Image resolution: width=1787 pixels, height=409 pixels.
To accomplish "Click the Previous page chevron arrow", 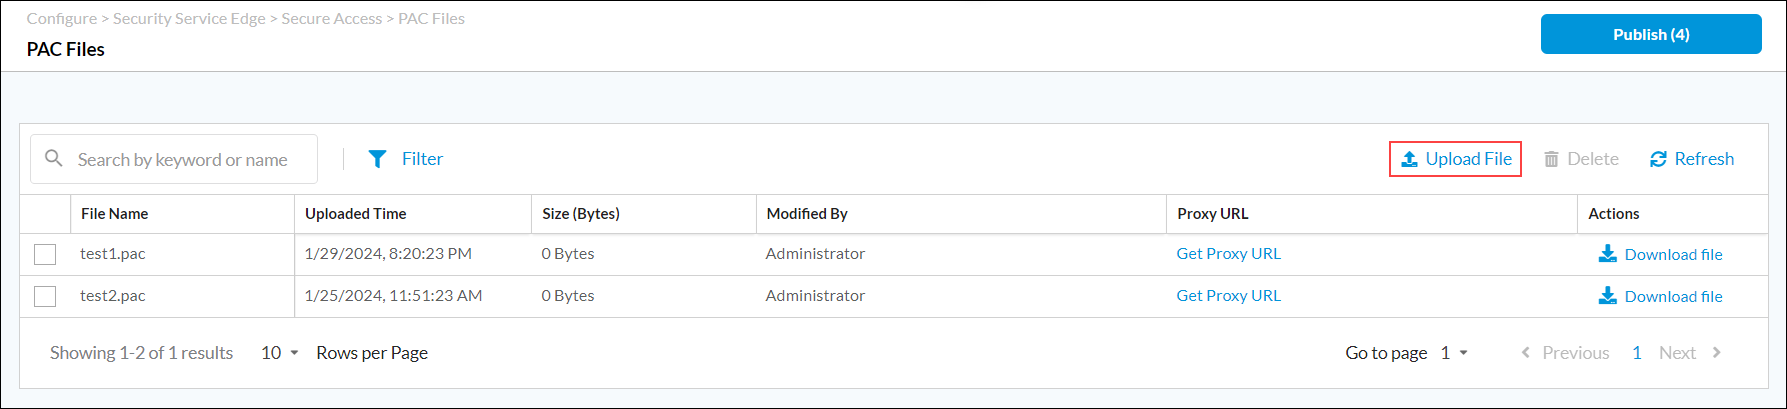I will pos(1525,353).
